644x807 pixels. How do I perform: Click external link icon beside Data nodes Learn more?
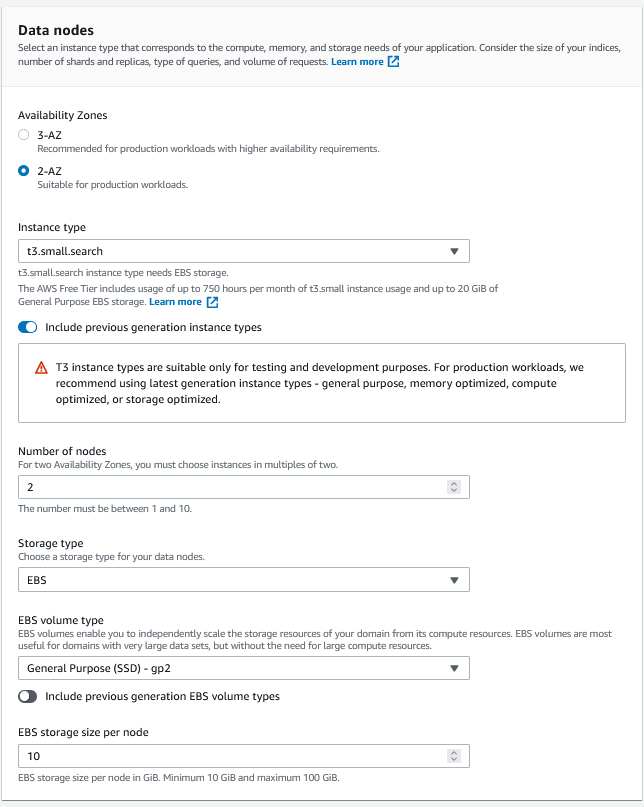(x=394, y=62)
